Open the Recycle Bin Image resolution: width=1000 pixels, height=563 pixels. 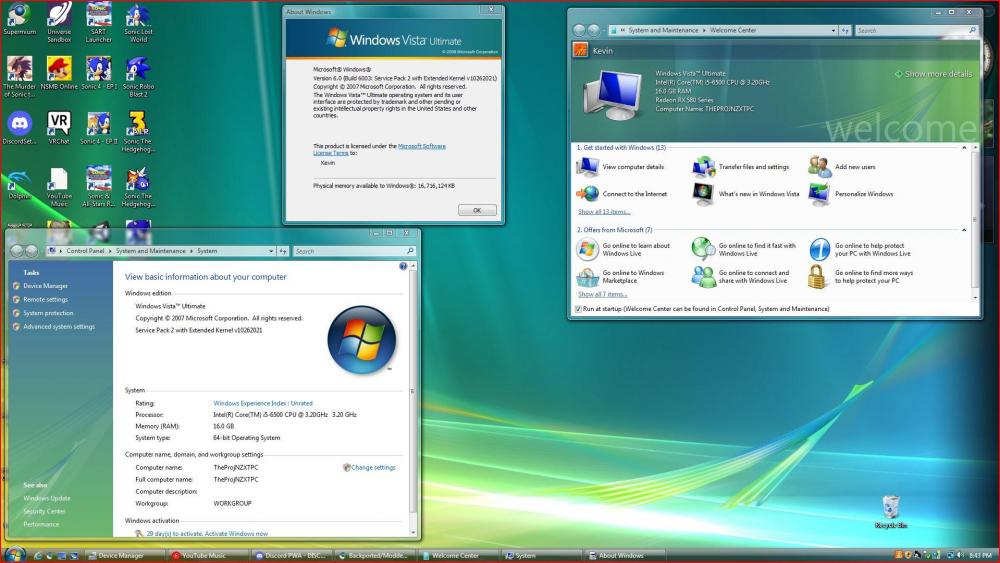(890, 507)
